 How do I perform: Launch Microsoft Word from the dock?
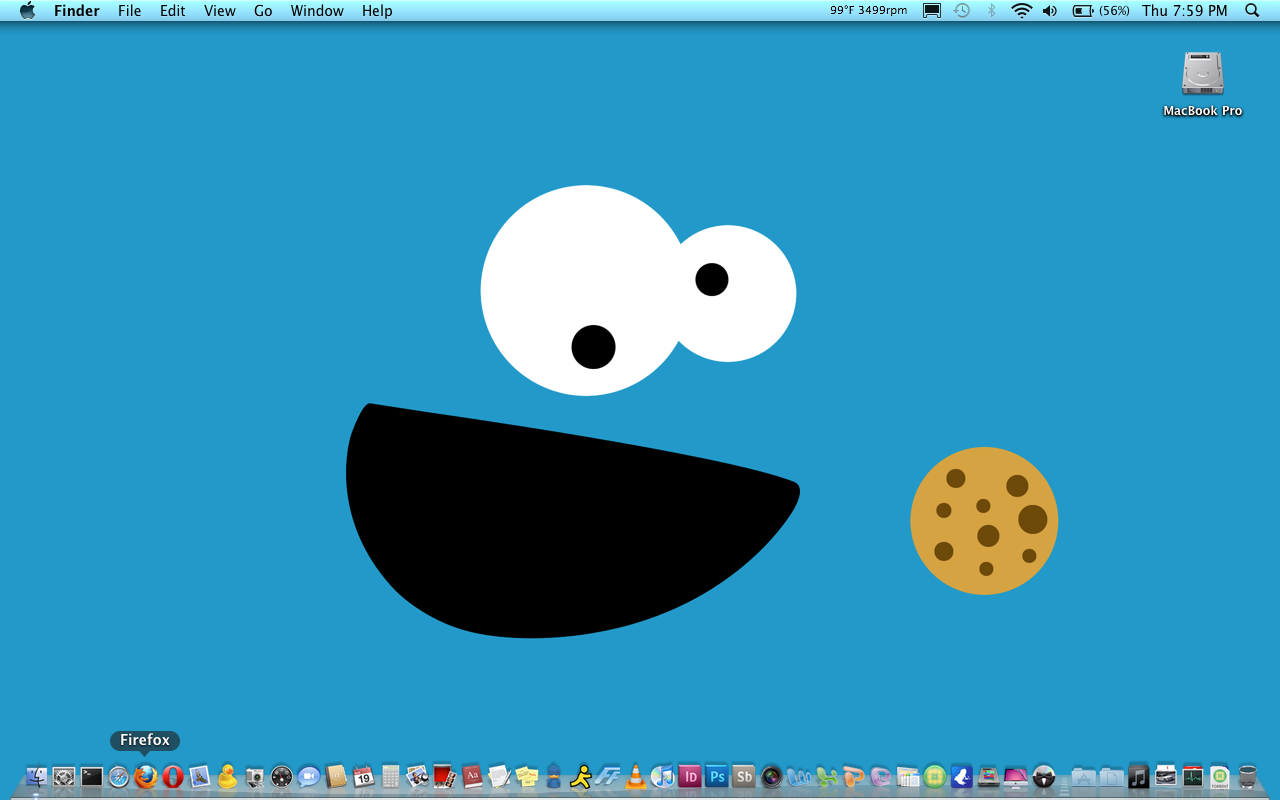point(799,777)
